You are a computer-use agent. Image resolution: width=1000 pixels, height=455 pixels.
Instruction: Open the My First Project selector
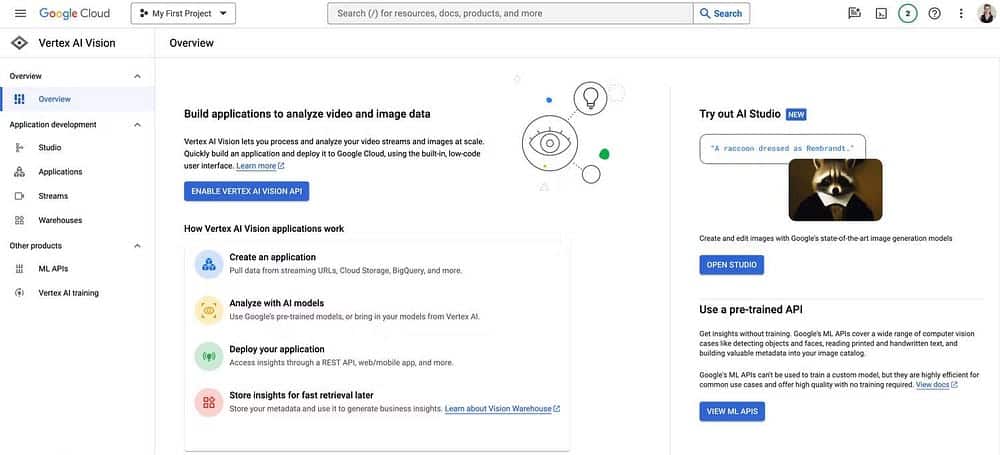click(183, 13)
